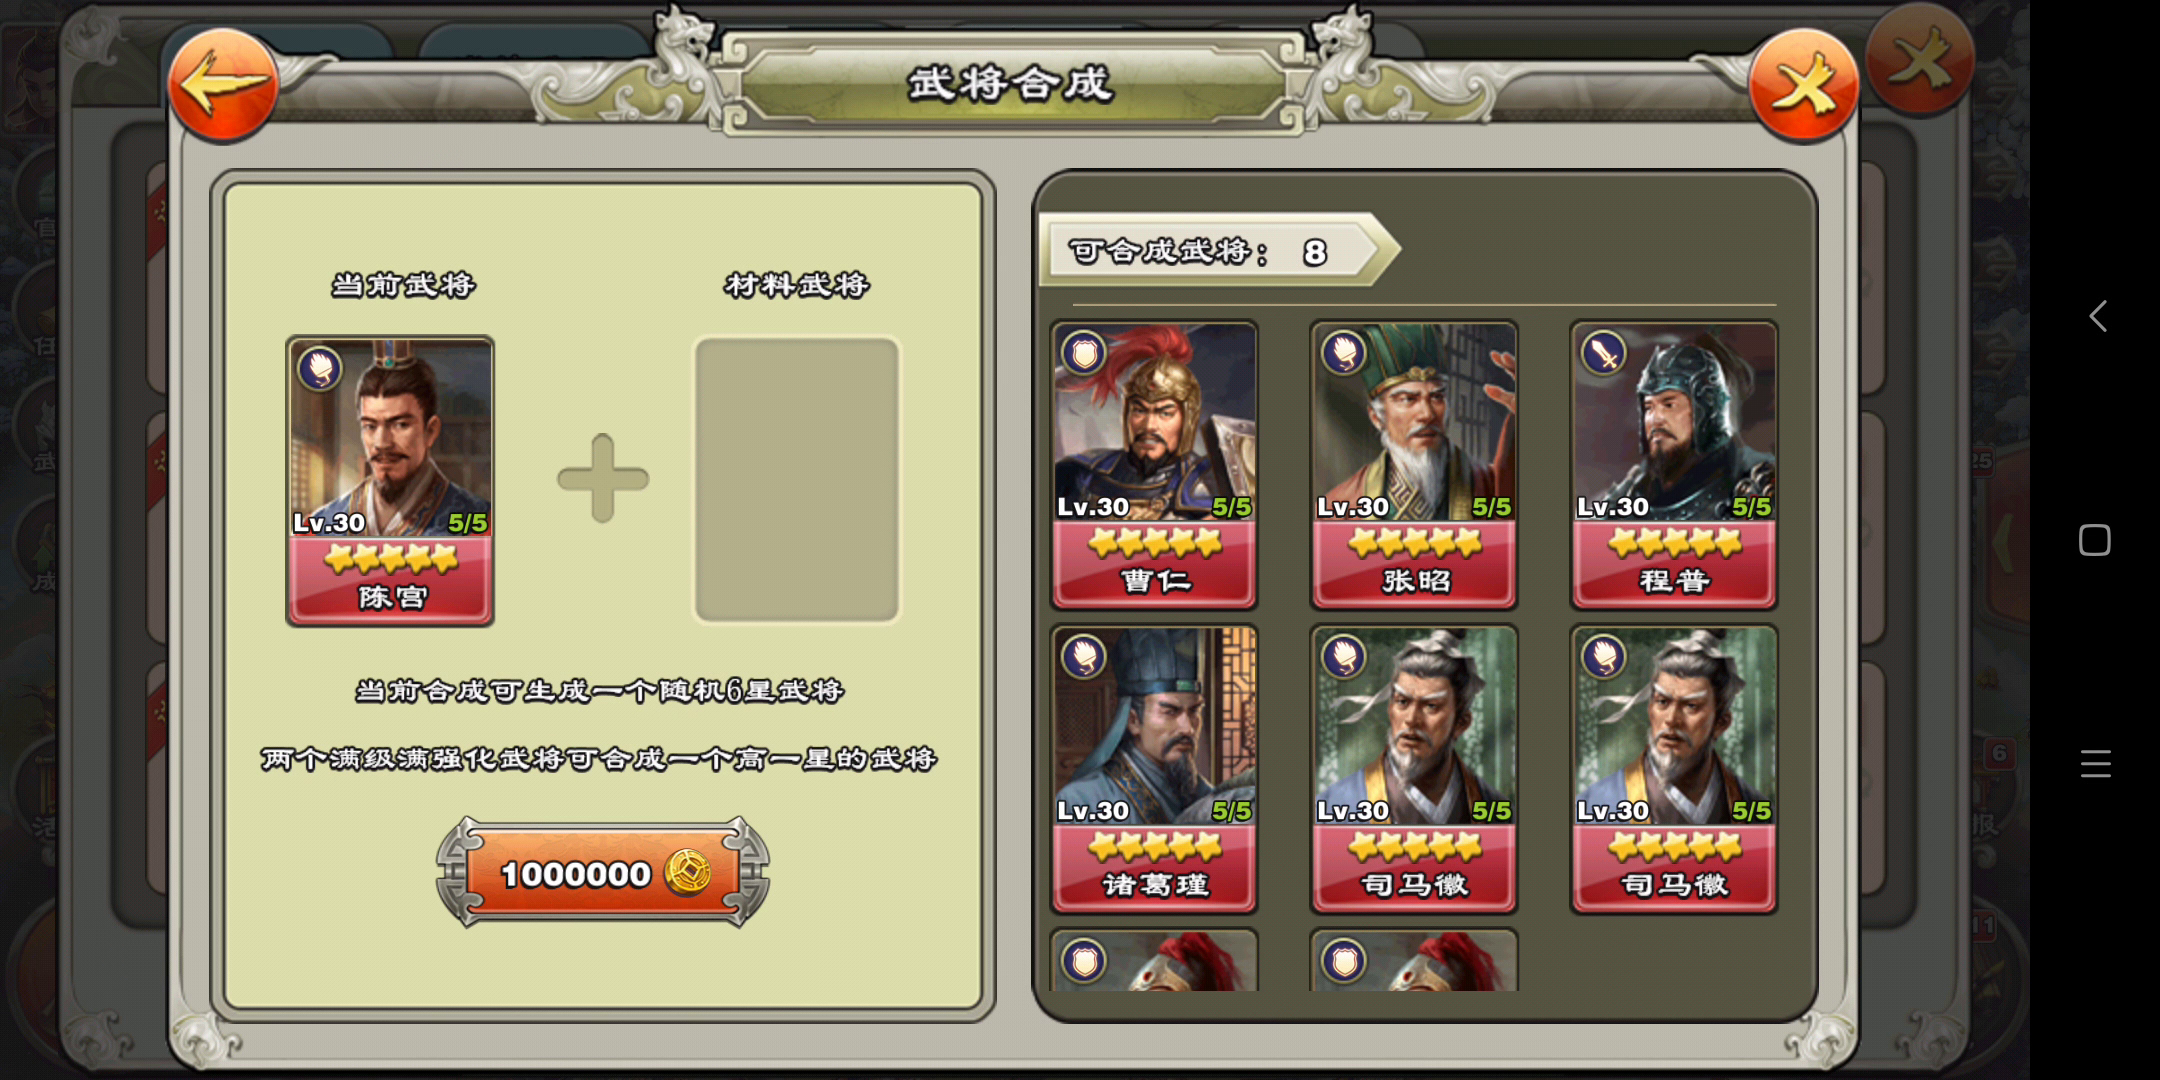Tap the orange back arrow button
The image size is (2160, 1080).
point(222,85)
